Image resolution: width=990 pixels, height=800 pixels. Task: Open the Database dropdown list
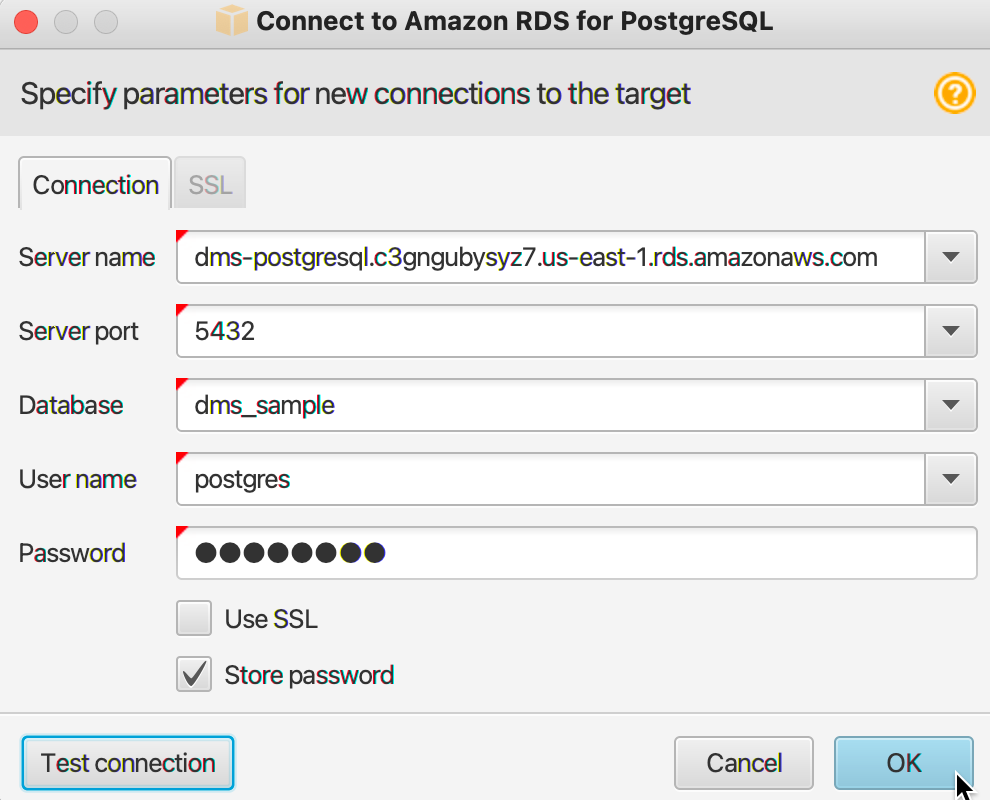(x=951, y=405)
